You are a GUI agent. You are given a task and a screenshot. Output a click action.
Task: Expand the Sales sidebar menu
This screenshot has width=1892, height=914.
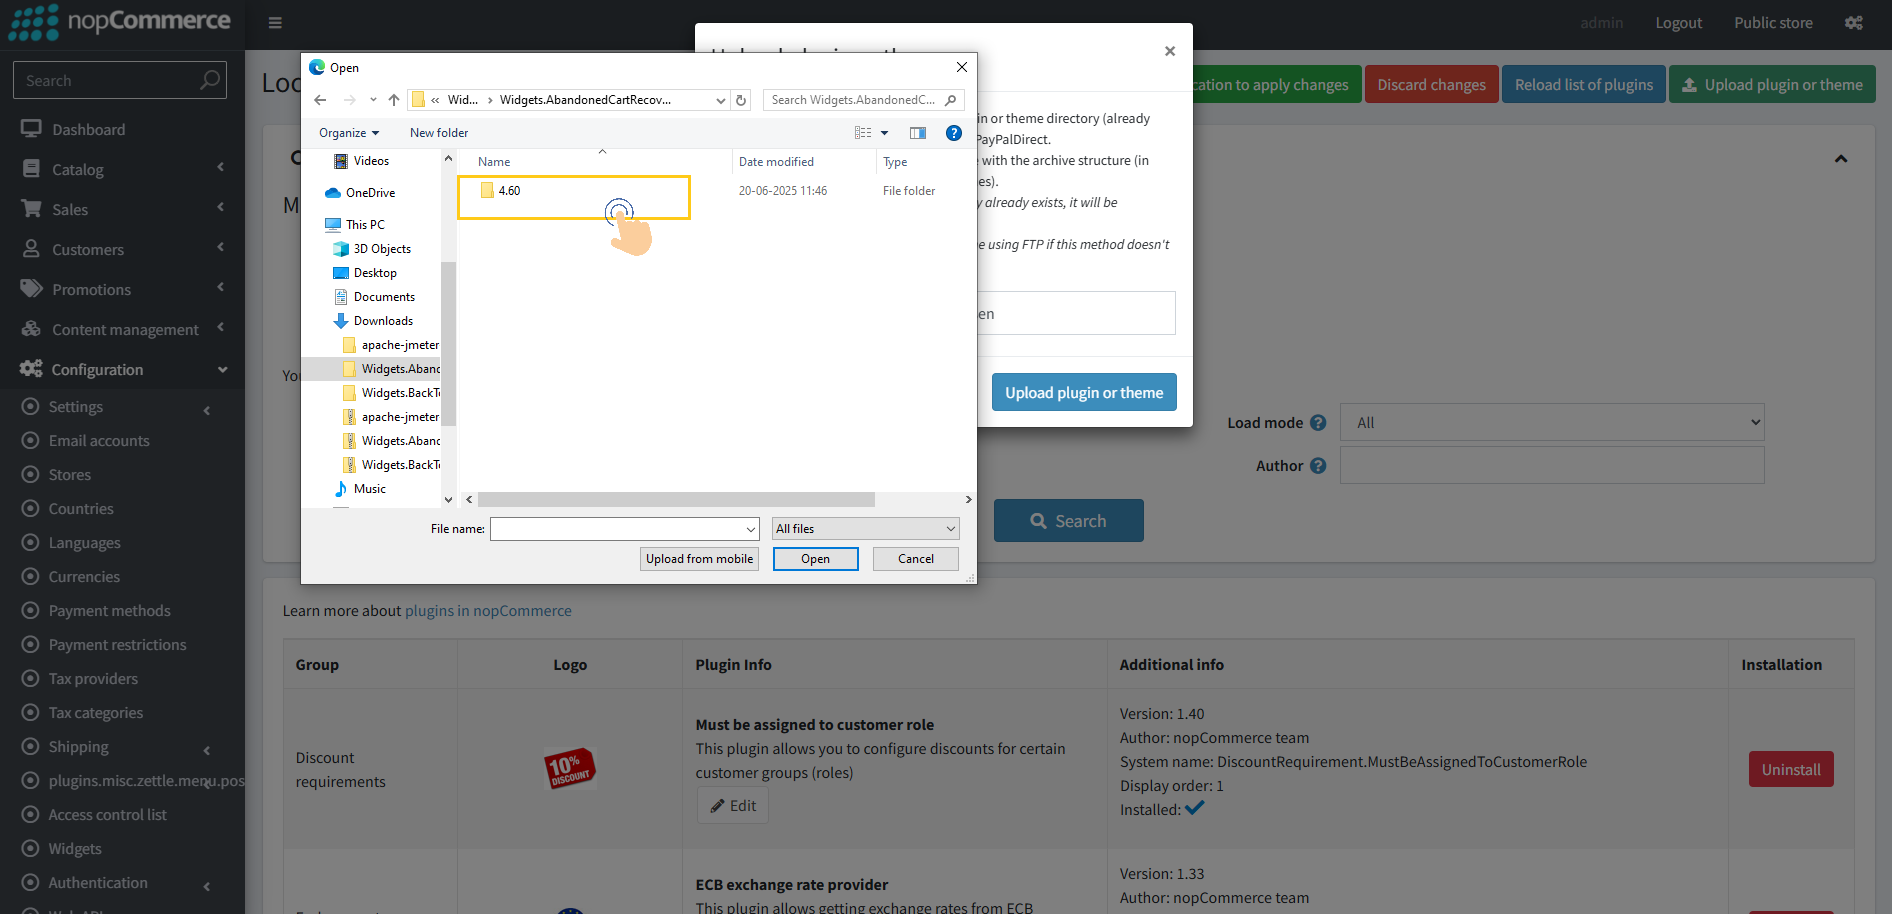click(x=122, y=210)
